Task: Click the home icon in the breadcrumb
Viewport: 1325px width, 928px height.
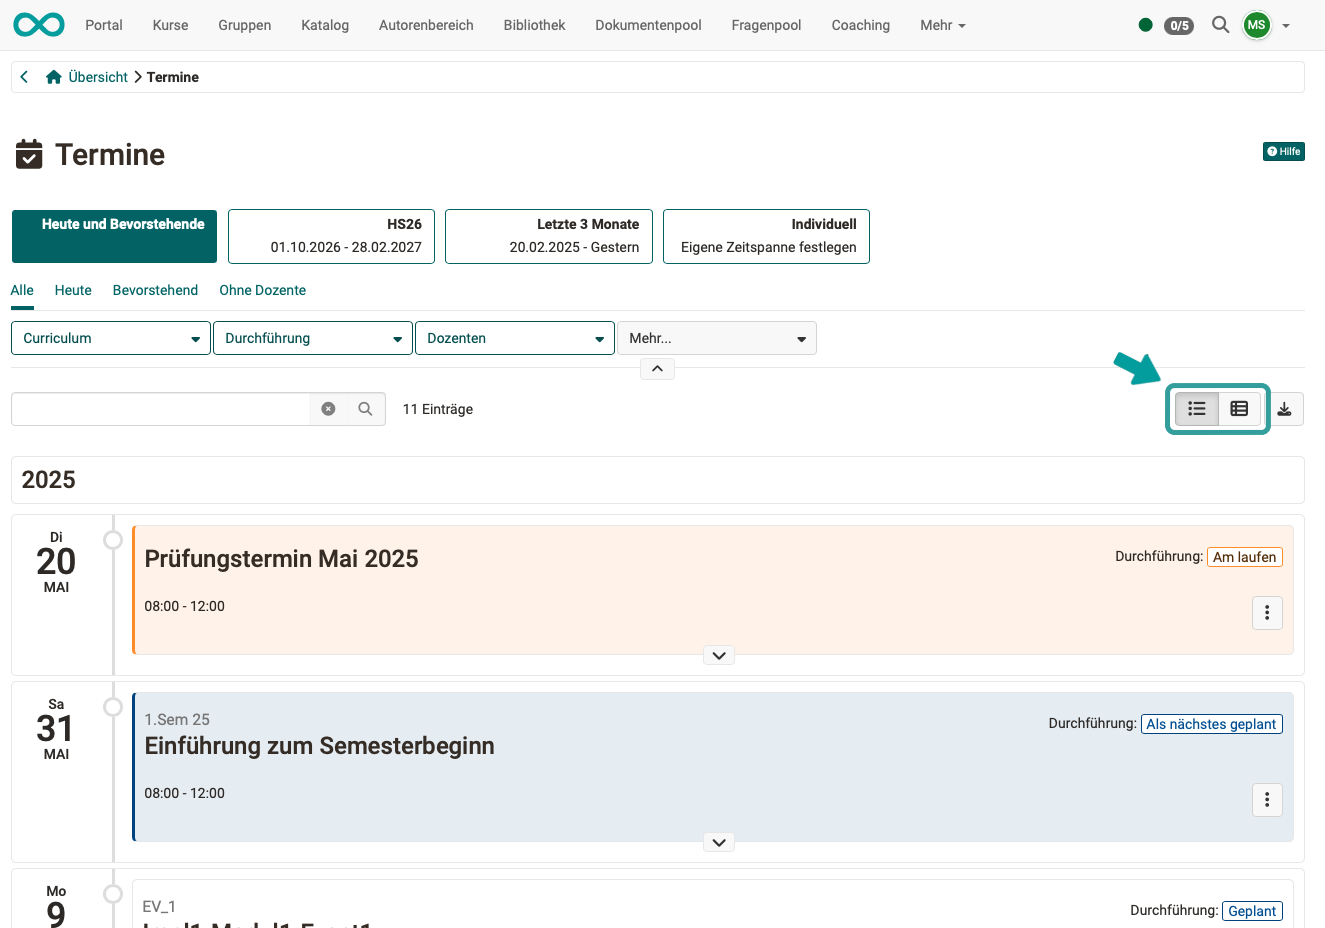Action: 53,76
